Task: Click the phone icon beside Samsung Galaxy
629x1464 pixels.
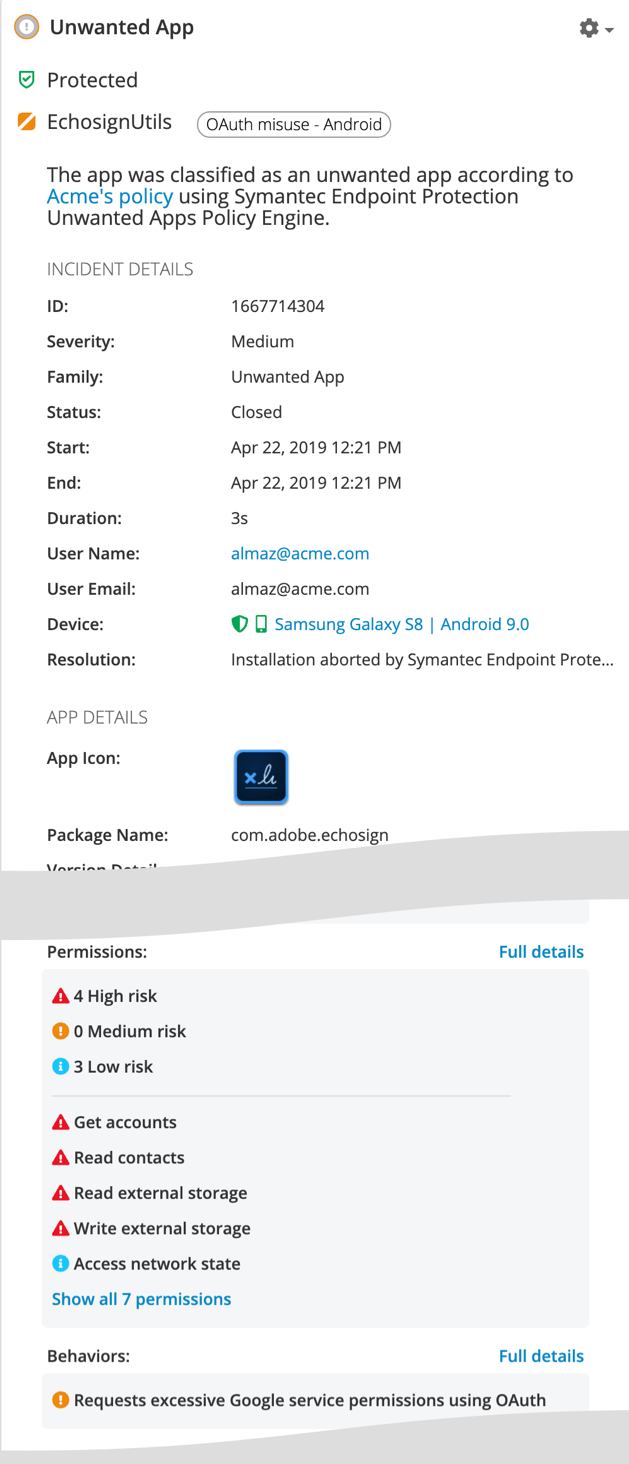Action: click(x=261, y=624)
